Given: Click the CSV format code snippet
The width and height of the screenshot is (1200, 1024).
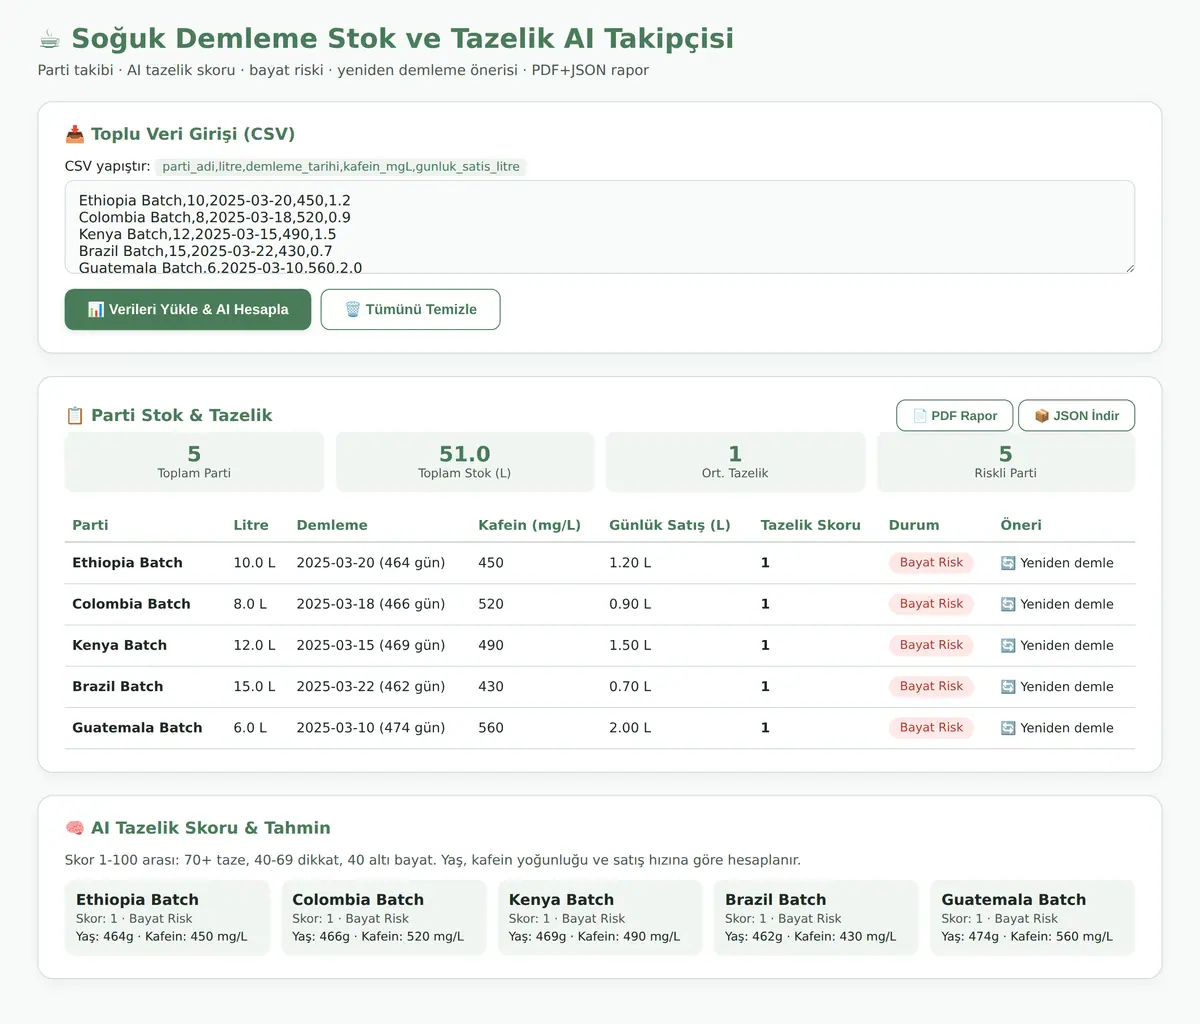Looking at the screenshot, I should pos(341,167).
